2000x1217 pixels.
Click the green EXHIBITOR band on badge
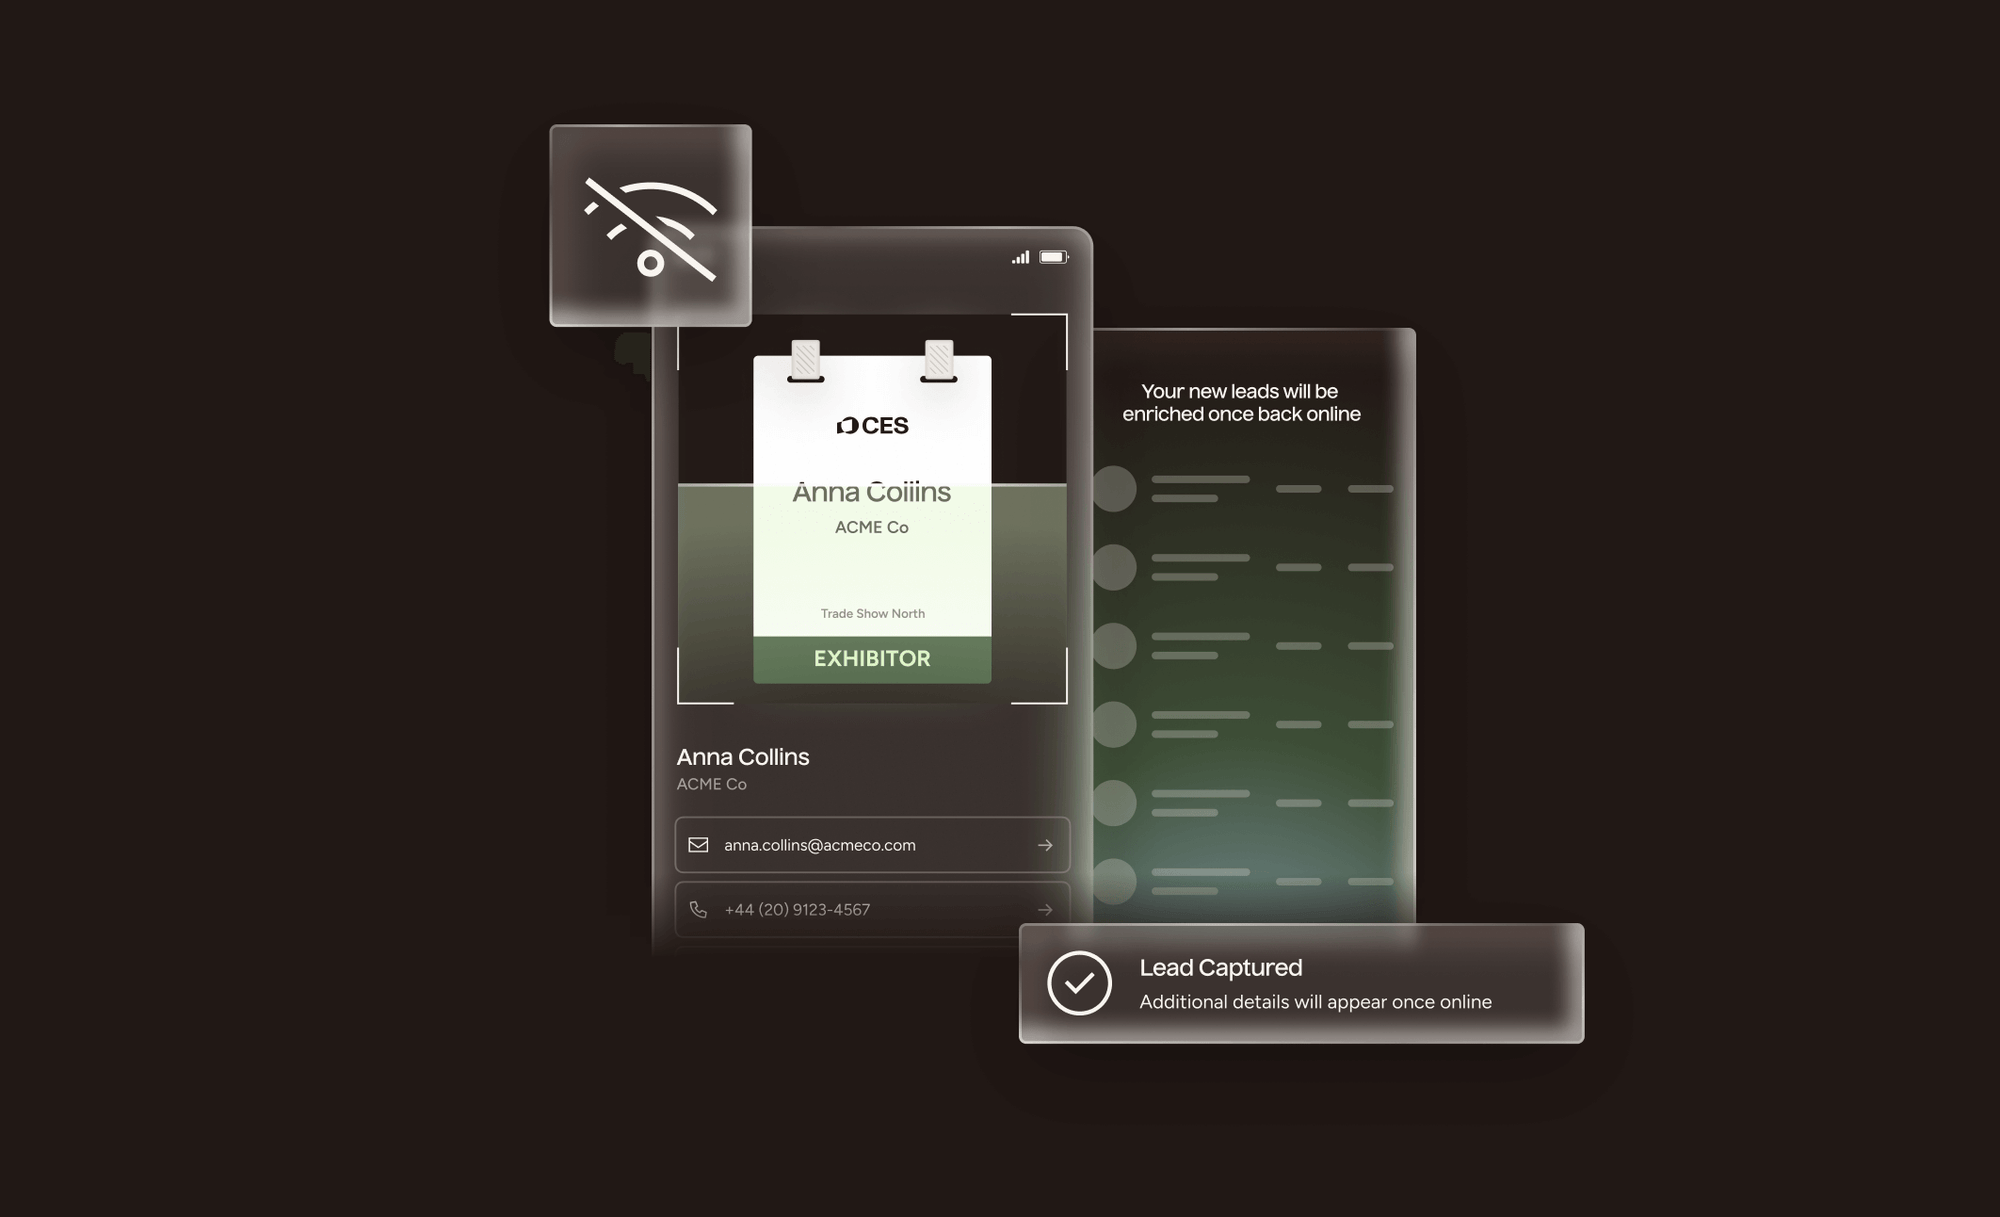click(x=872, y=659)
